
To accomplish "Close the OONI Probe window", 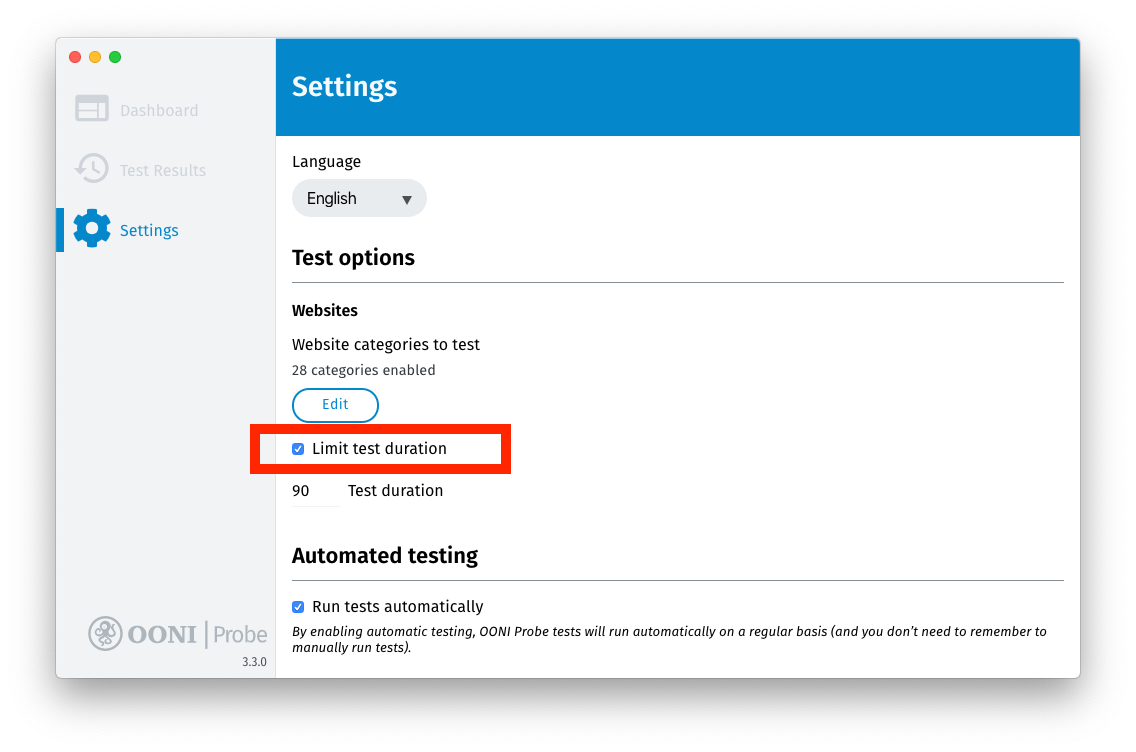I will point(75,57).
